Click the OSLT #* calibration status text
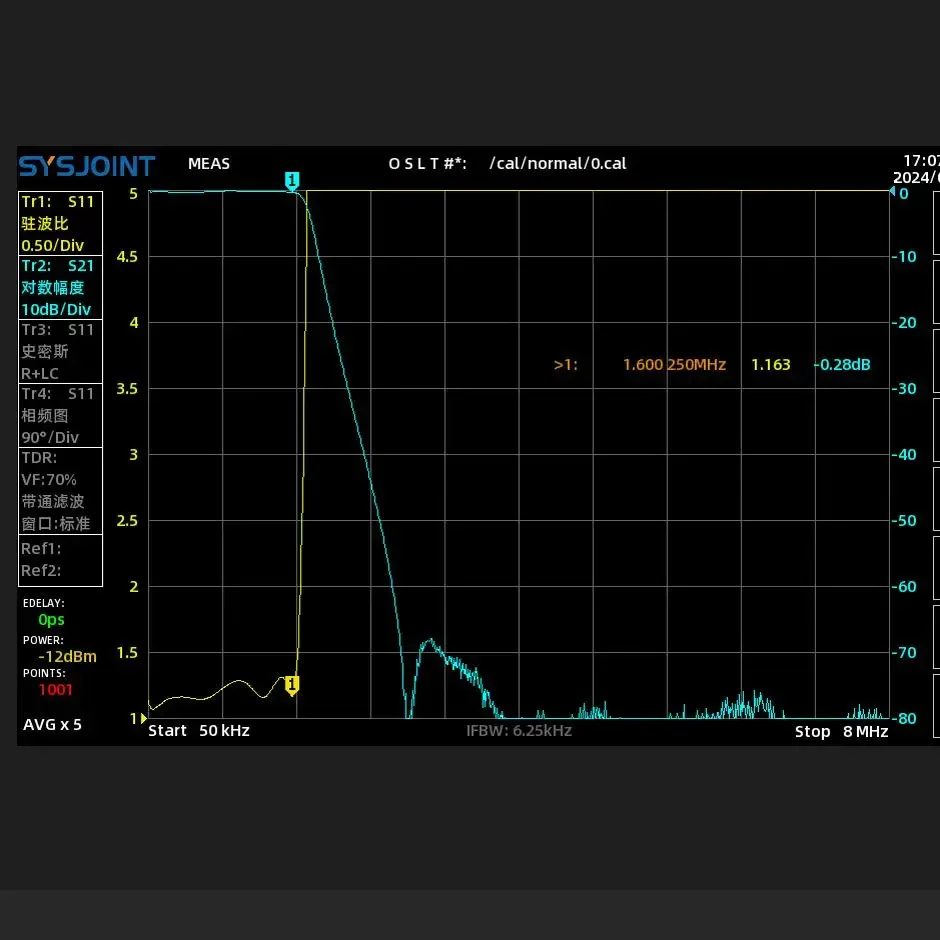 [427, 164]
